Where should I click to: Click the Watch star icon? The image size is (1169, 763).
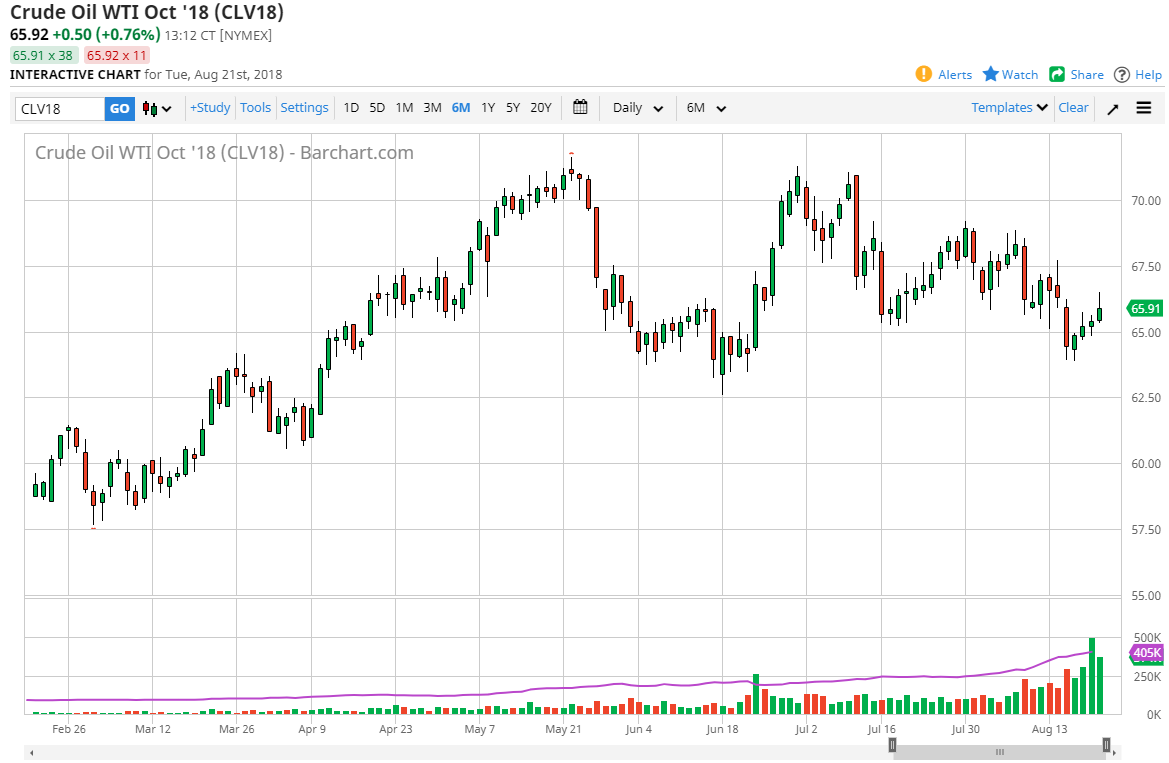991,74
